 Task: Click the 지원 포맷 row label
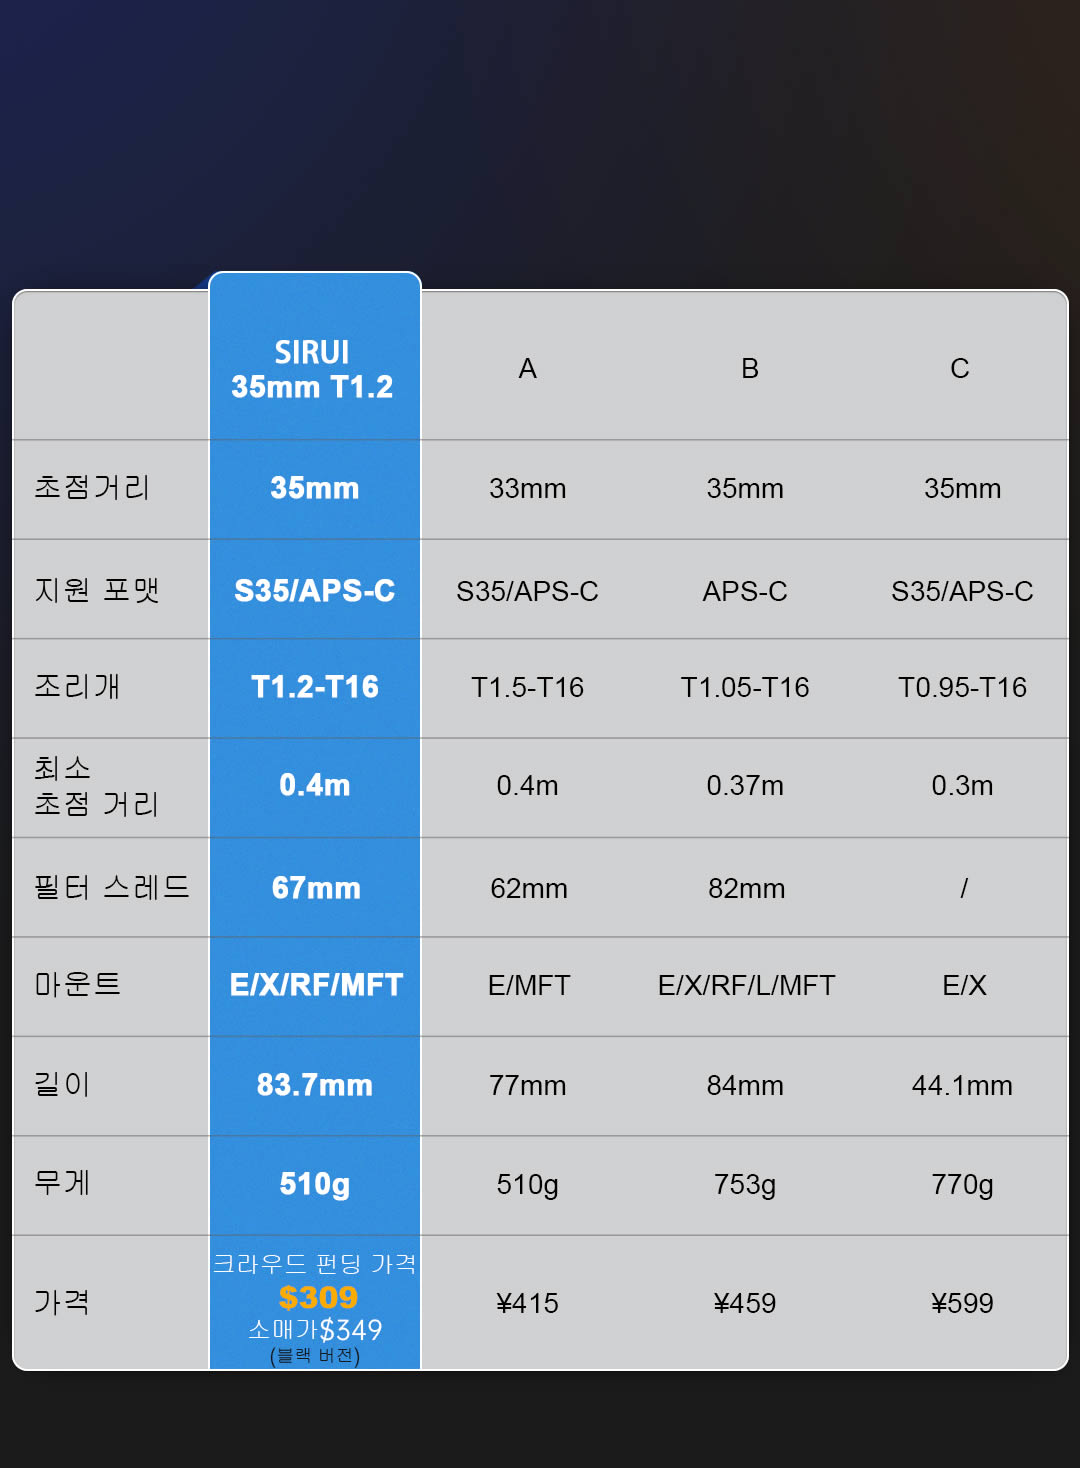pos(97,589)
